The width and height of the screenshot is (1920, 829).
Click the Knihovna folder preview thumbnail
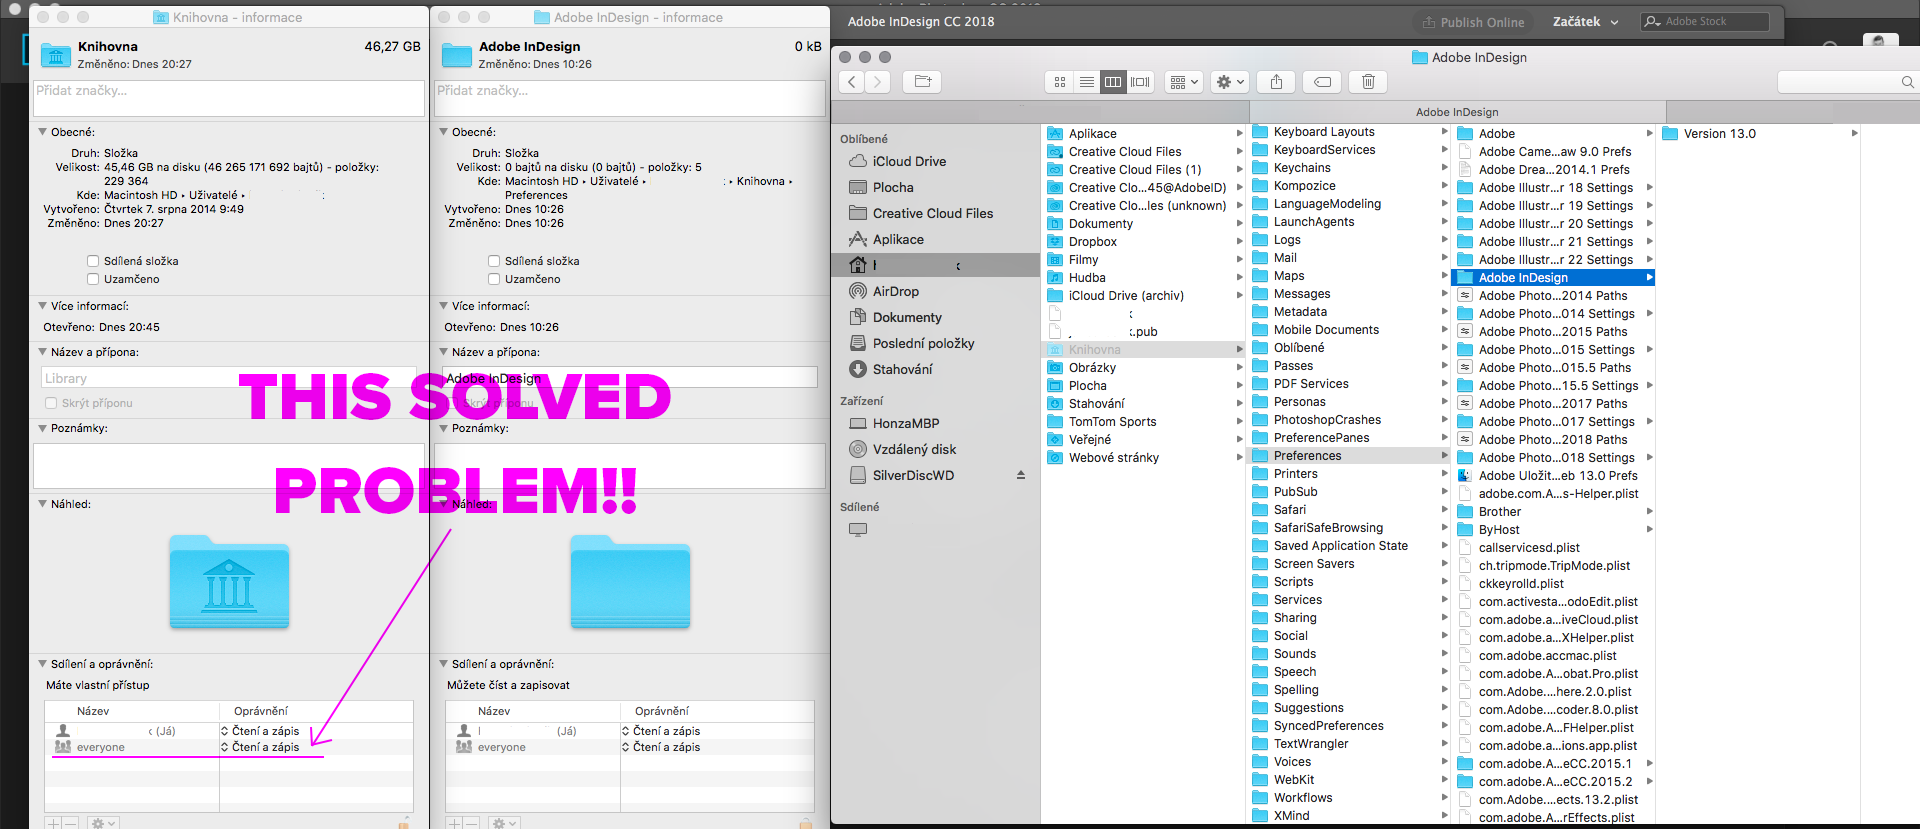click(x=229, y=581)
